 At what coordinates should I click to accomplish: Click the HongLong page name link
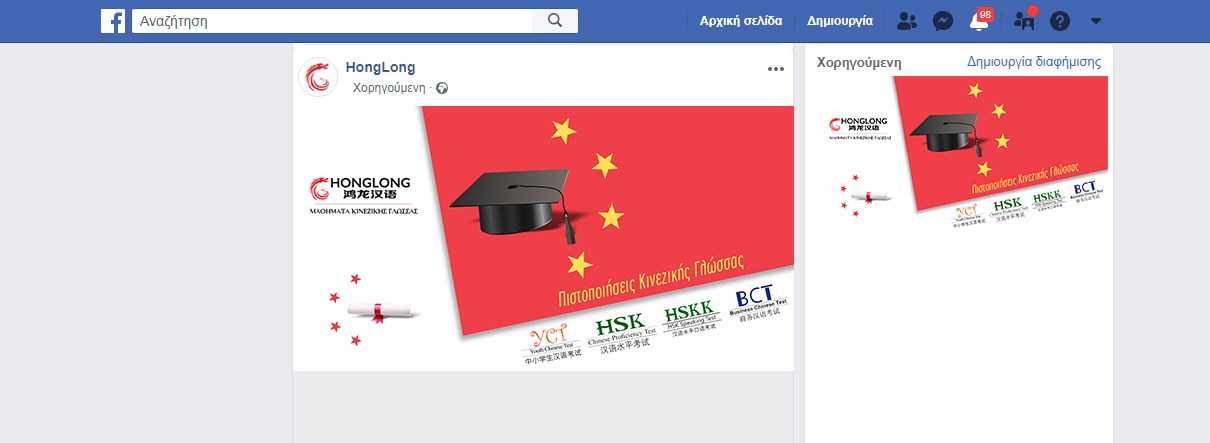pyautogui.click(x=380, y=67)
